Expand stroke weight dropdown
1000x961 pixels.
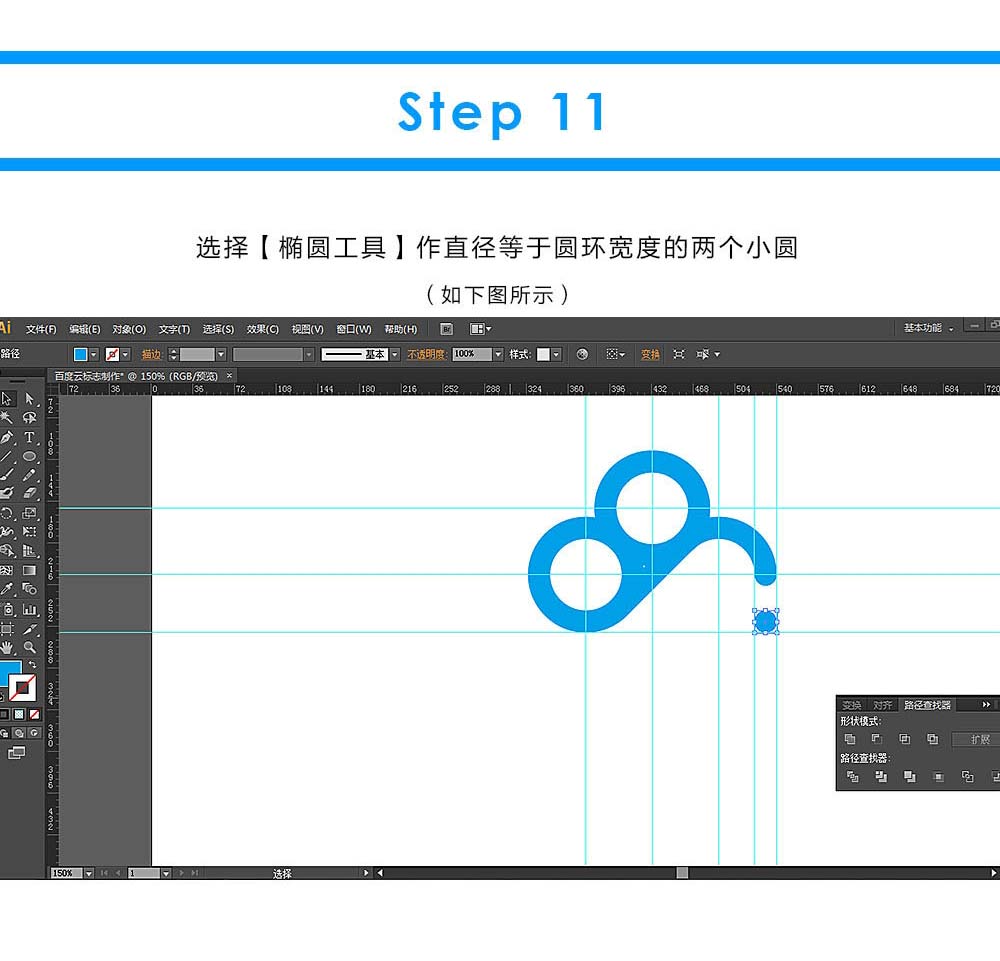(221, 354)
